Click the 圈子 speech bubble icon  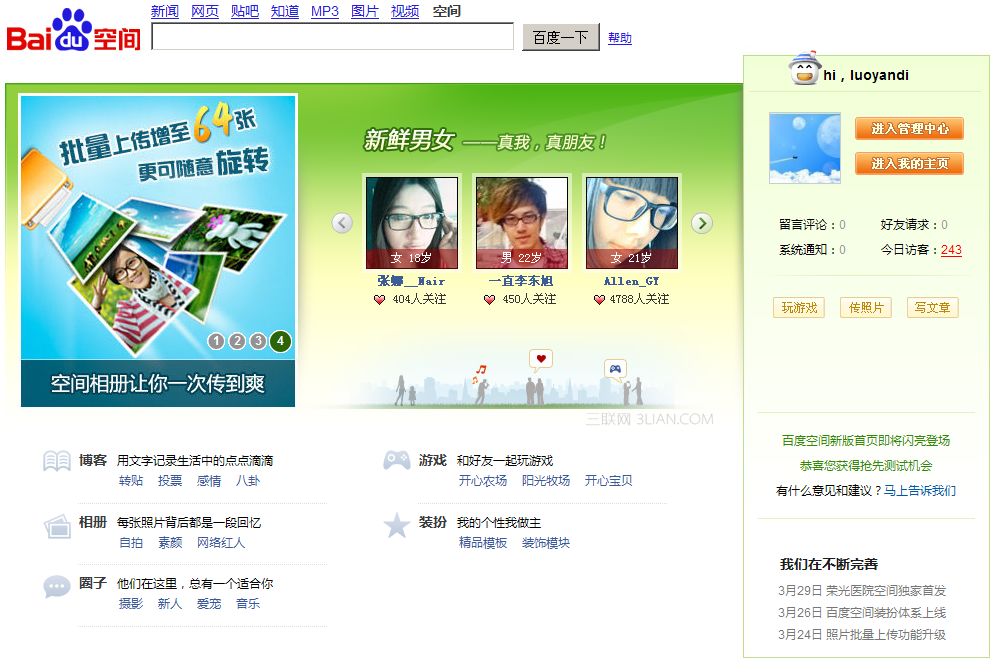[57, 586]
